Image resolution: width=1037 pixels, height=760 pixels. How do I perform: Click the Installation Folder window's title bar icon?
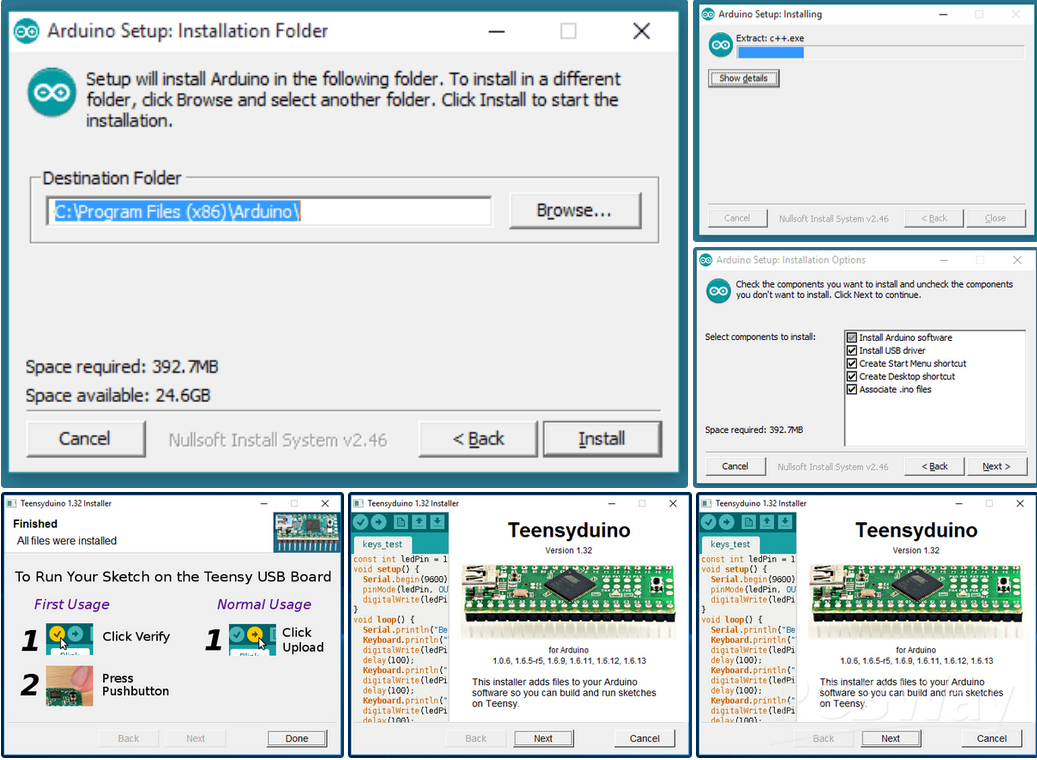(x=27, y=31)
